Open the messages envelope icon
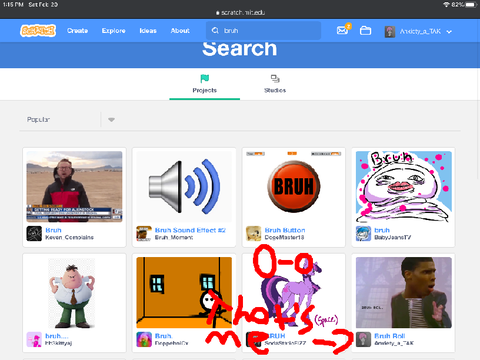Image resolution: width=480 pixels, height=360 pixels. pos(342,31)
